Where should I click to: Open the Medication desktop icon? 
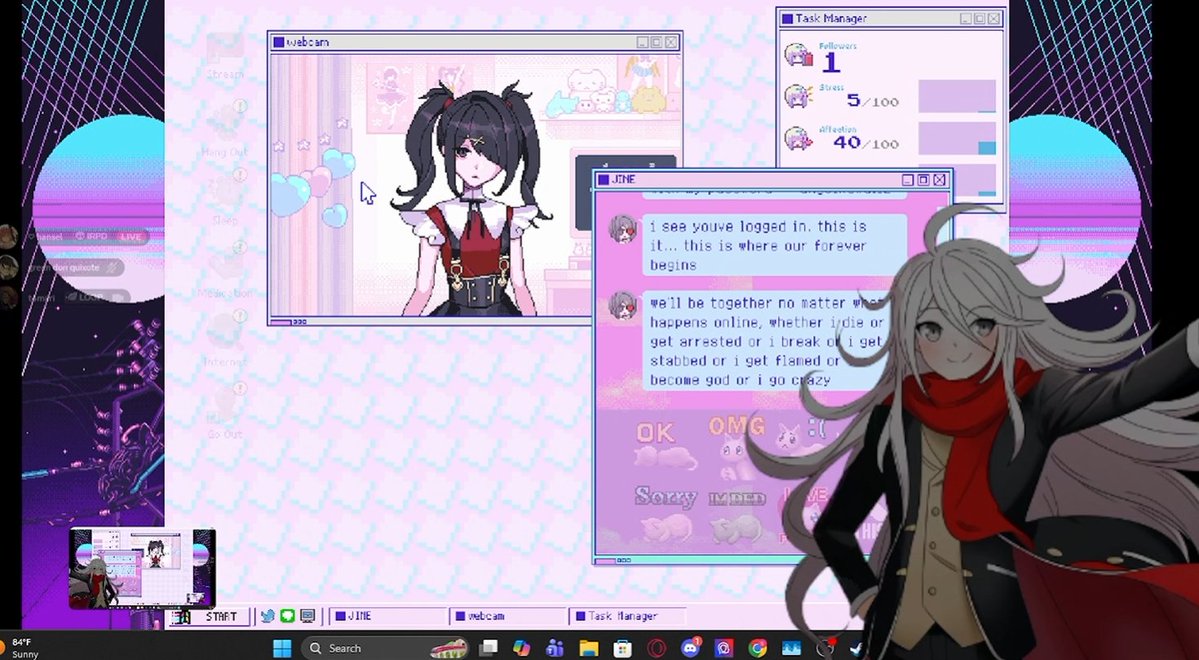pyautogui.click(x=225, y=270)
